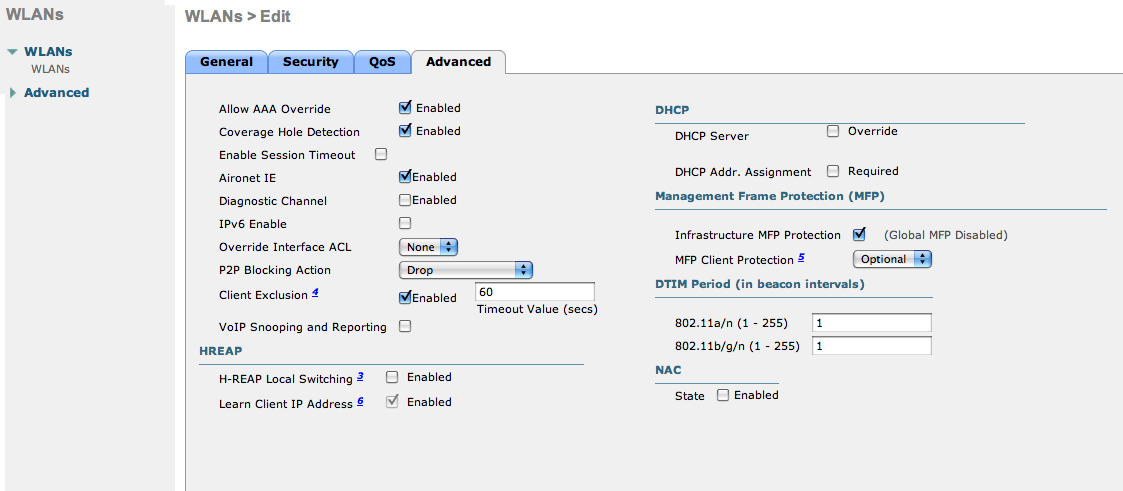Switch to the Security tab
Viewport: 1123px width, 491px height.
tap(310, 62)
